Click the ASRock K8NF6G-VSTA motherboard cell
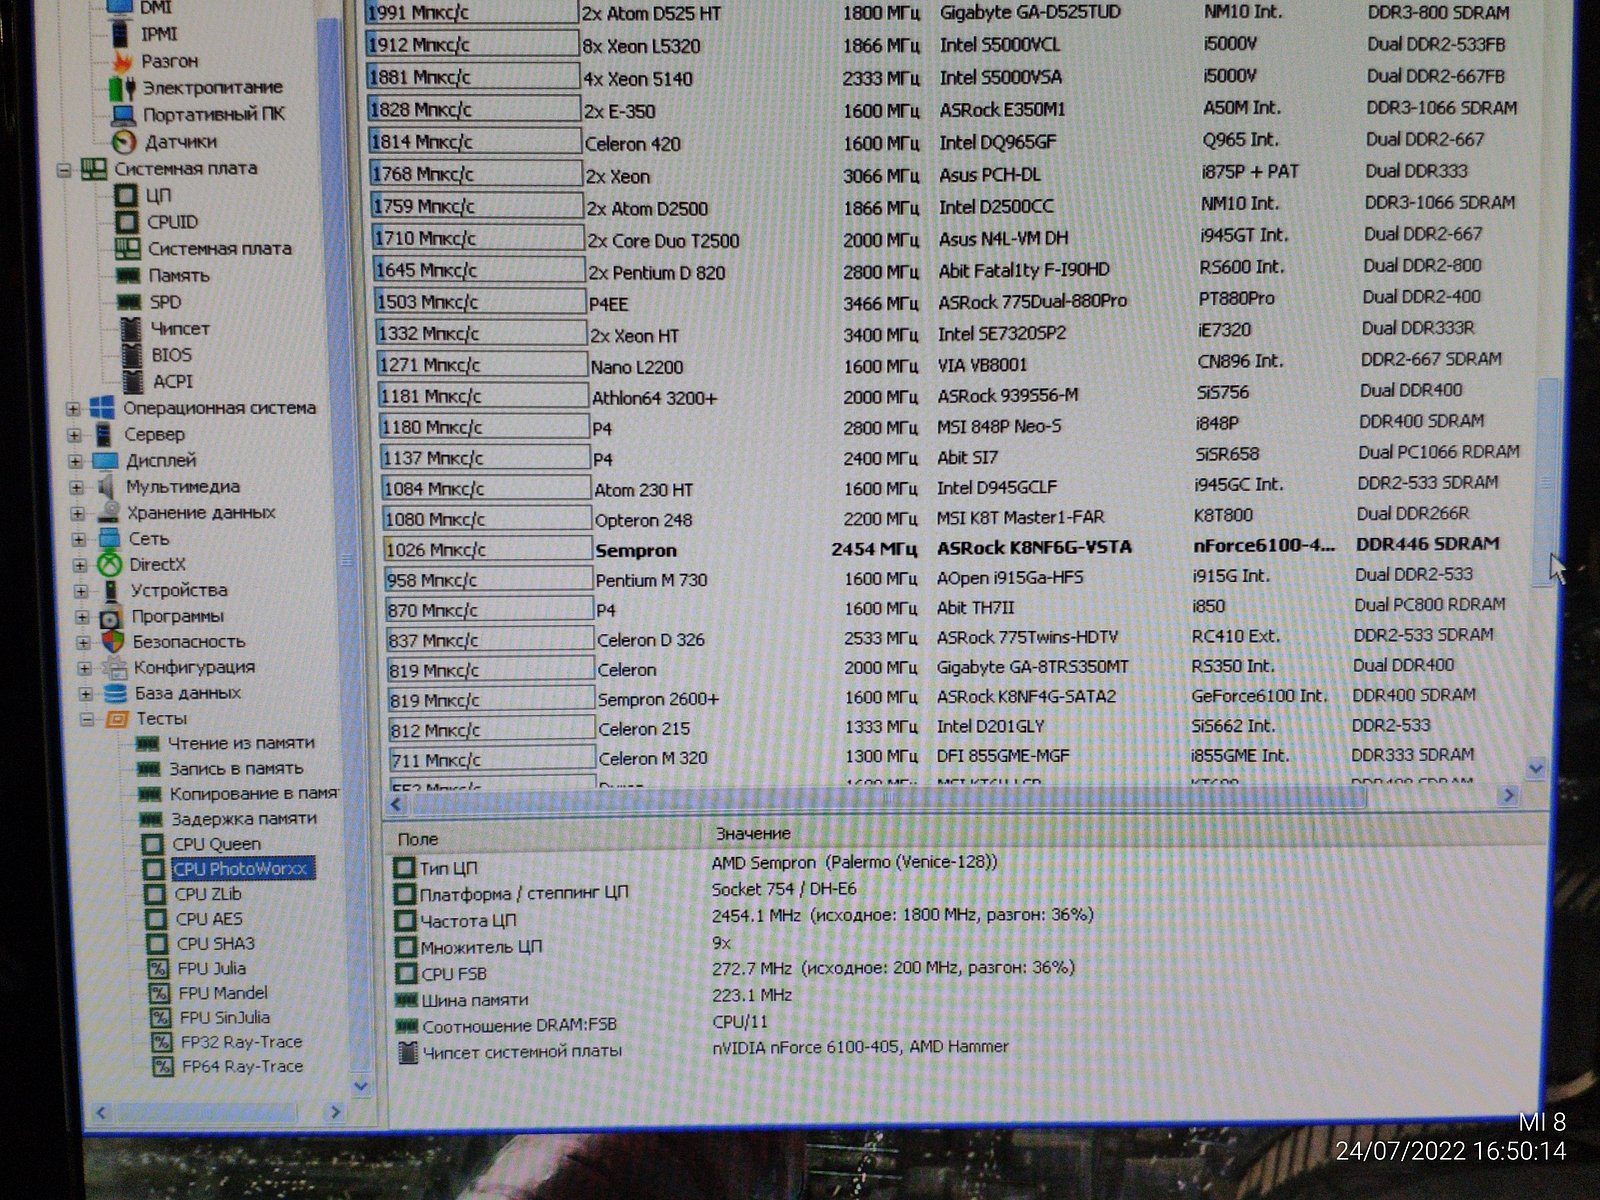 pyautogui.click(x=1034, y=548)
